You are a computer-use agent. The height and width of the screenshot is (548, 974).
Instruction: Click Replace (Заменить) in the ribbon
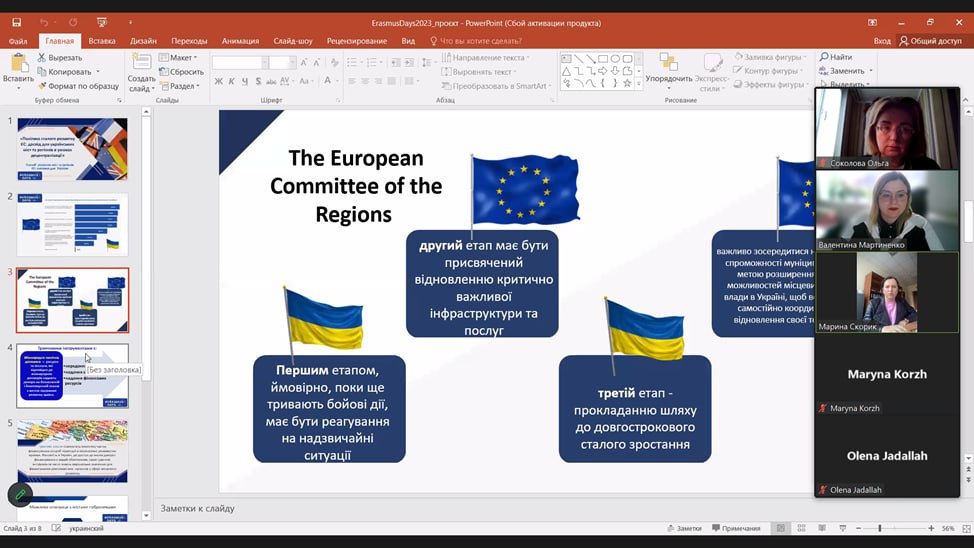point(842,70)
